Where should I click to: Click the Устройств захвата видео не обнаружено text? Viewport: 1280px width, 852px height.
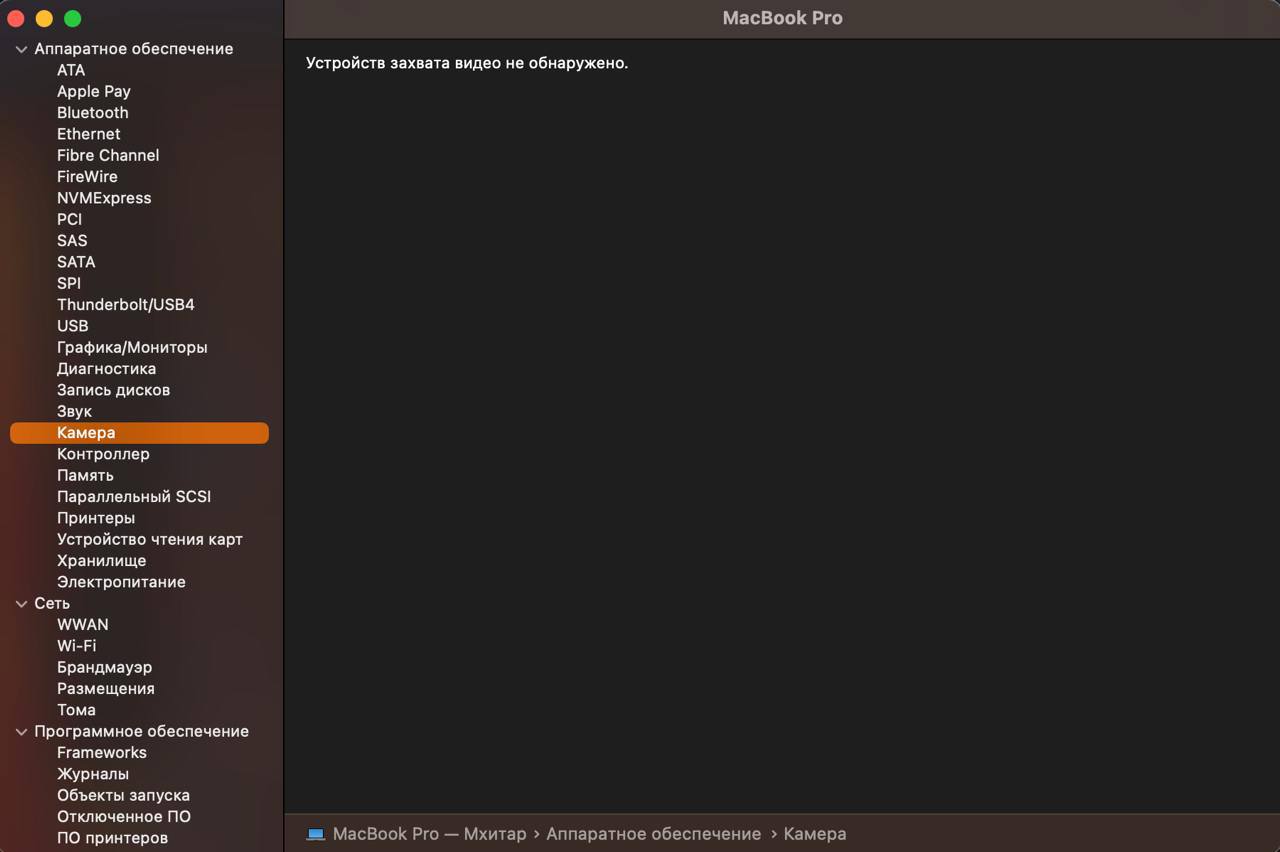point(467,63)
